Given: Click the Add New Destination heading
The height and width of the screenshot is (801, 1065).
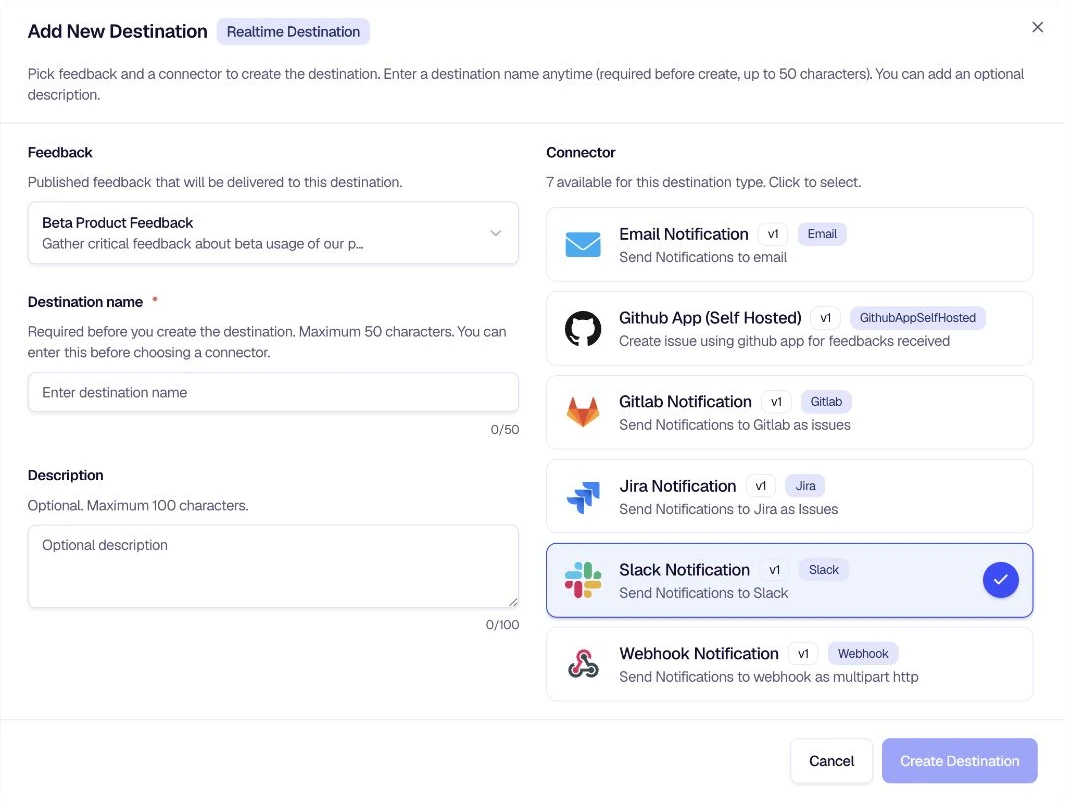Looking at the screenshot, I should pyautogui.click(x=118, y=31).
